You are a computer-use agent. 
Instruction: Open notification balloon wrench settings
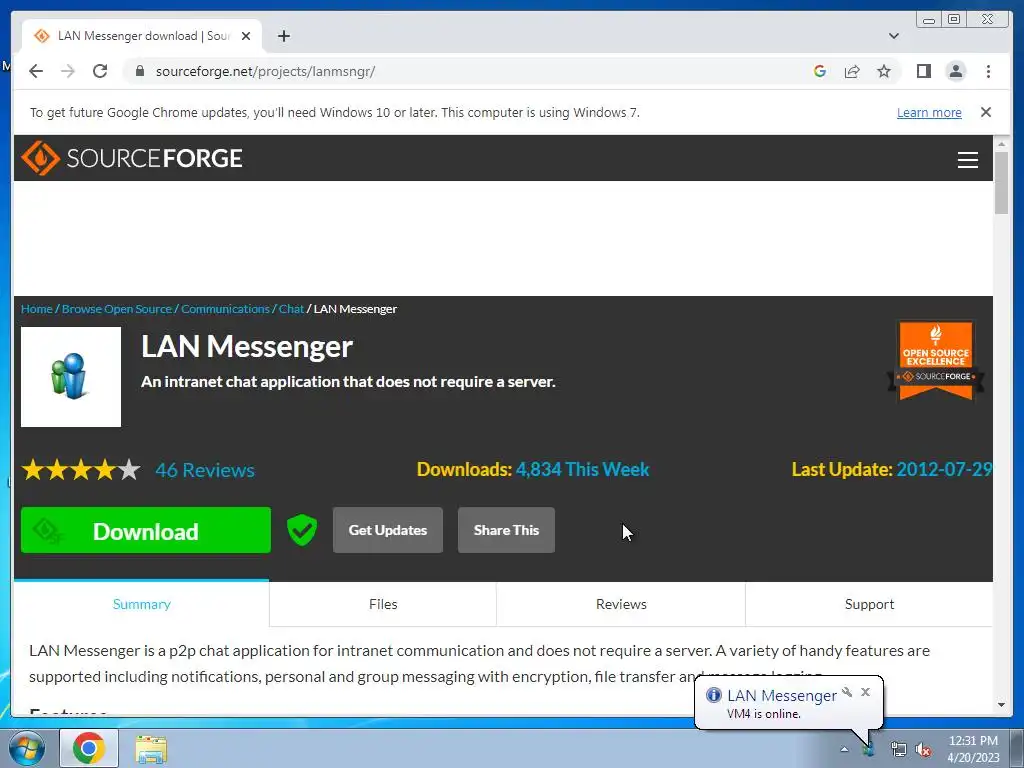pyautogui.click(x=847, y=692)
